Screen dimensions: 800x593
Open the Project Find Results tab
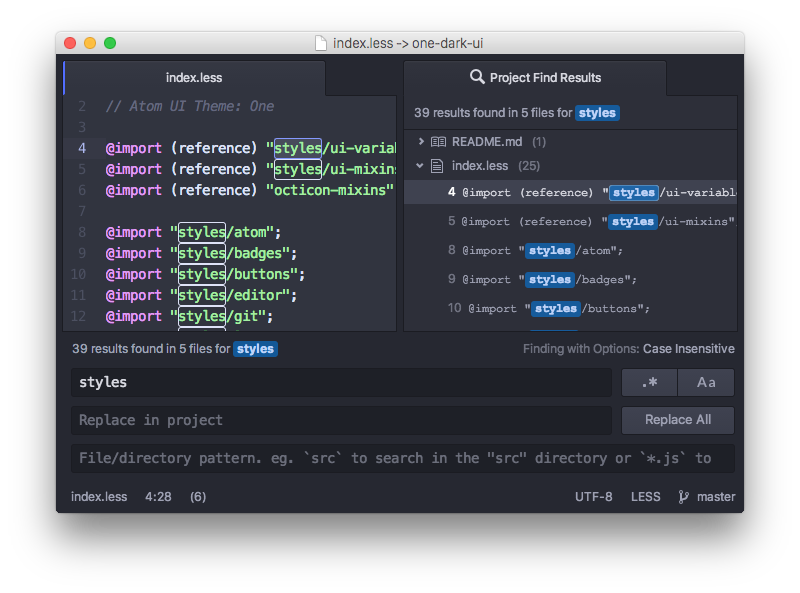[535, 77]
